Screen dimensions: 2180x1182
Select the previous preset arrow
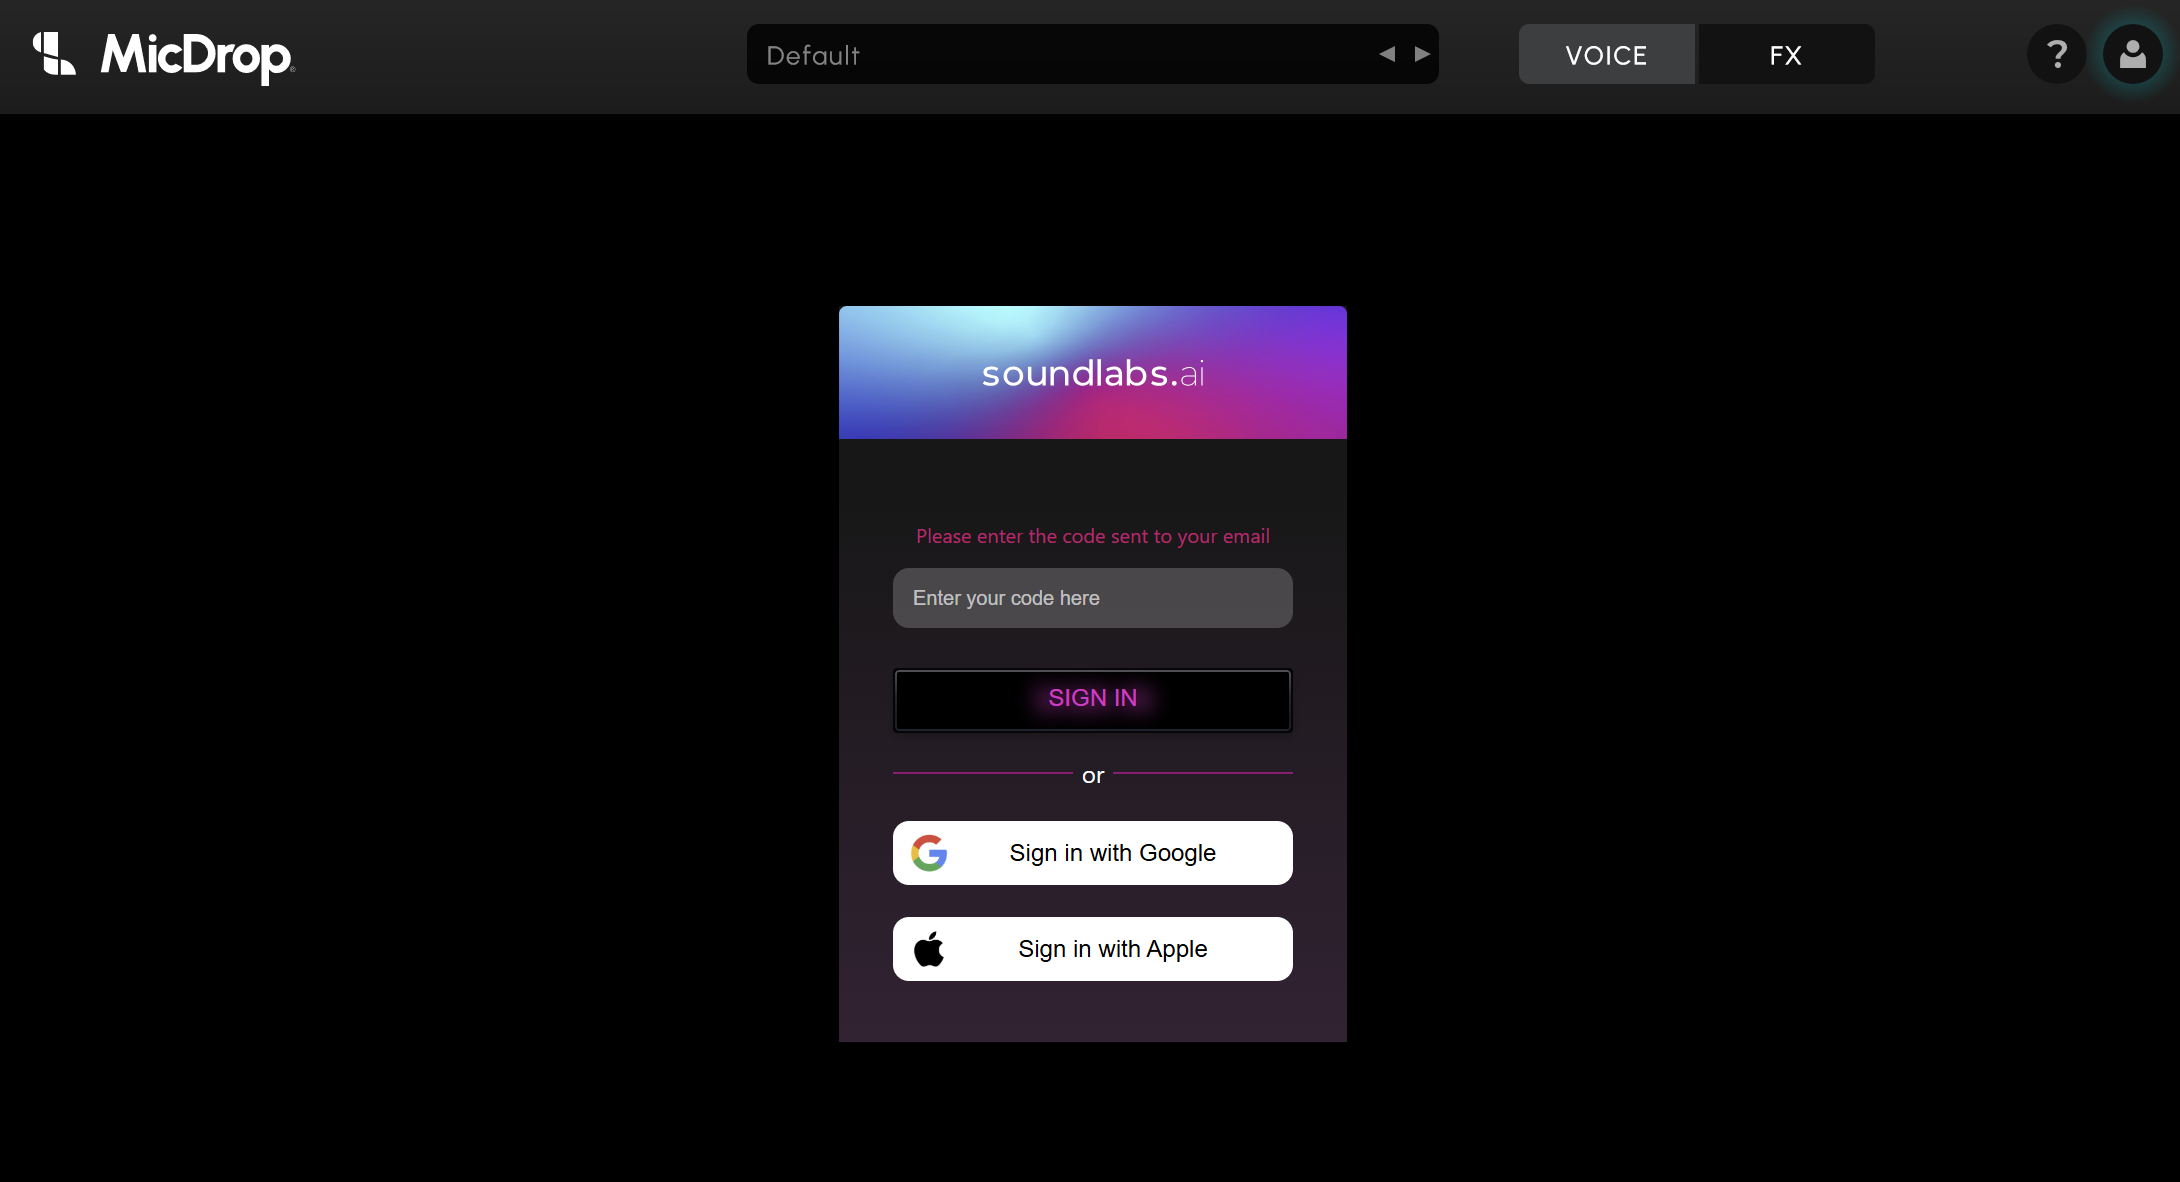[1387, 54]
